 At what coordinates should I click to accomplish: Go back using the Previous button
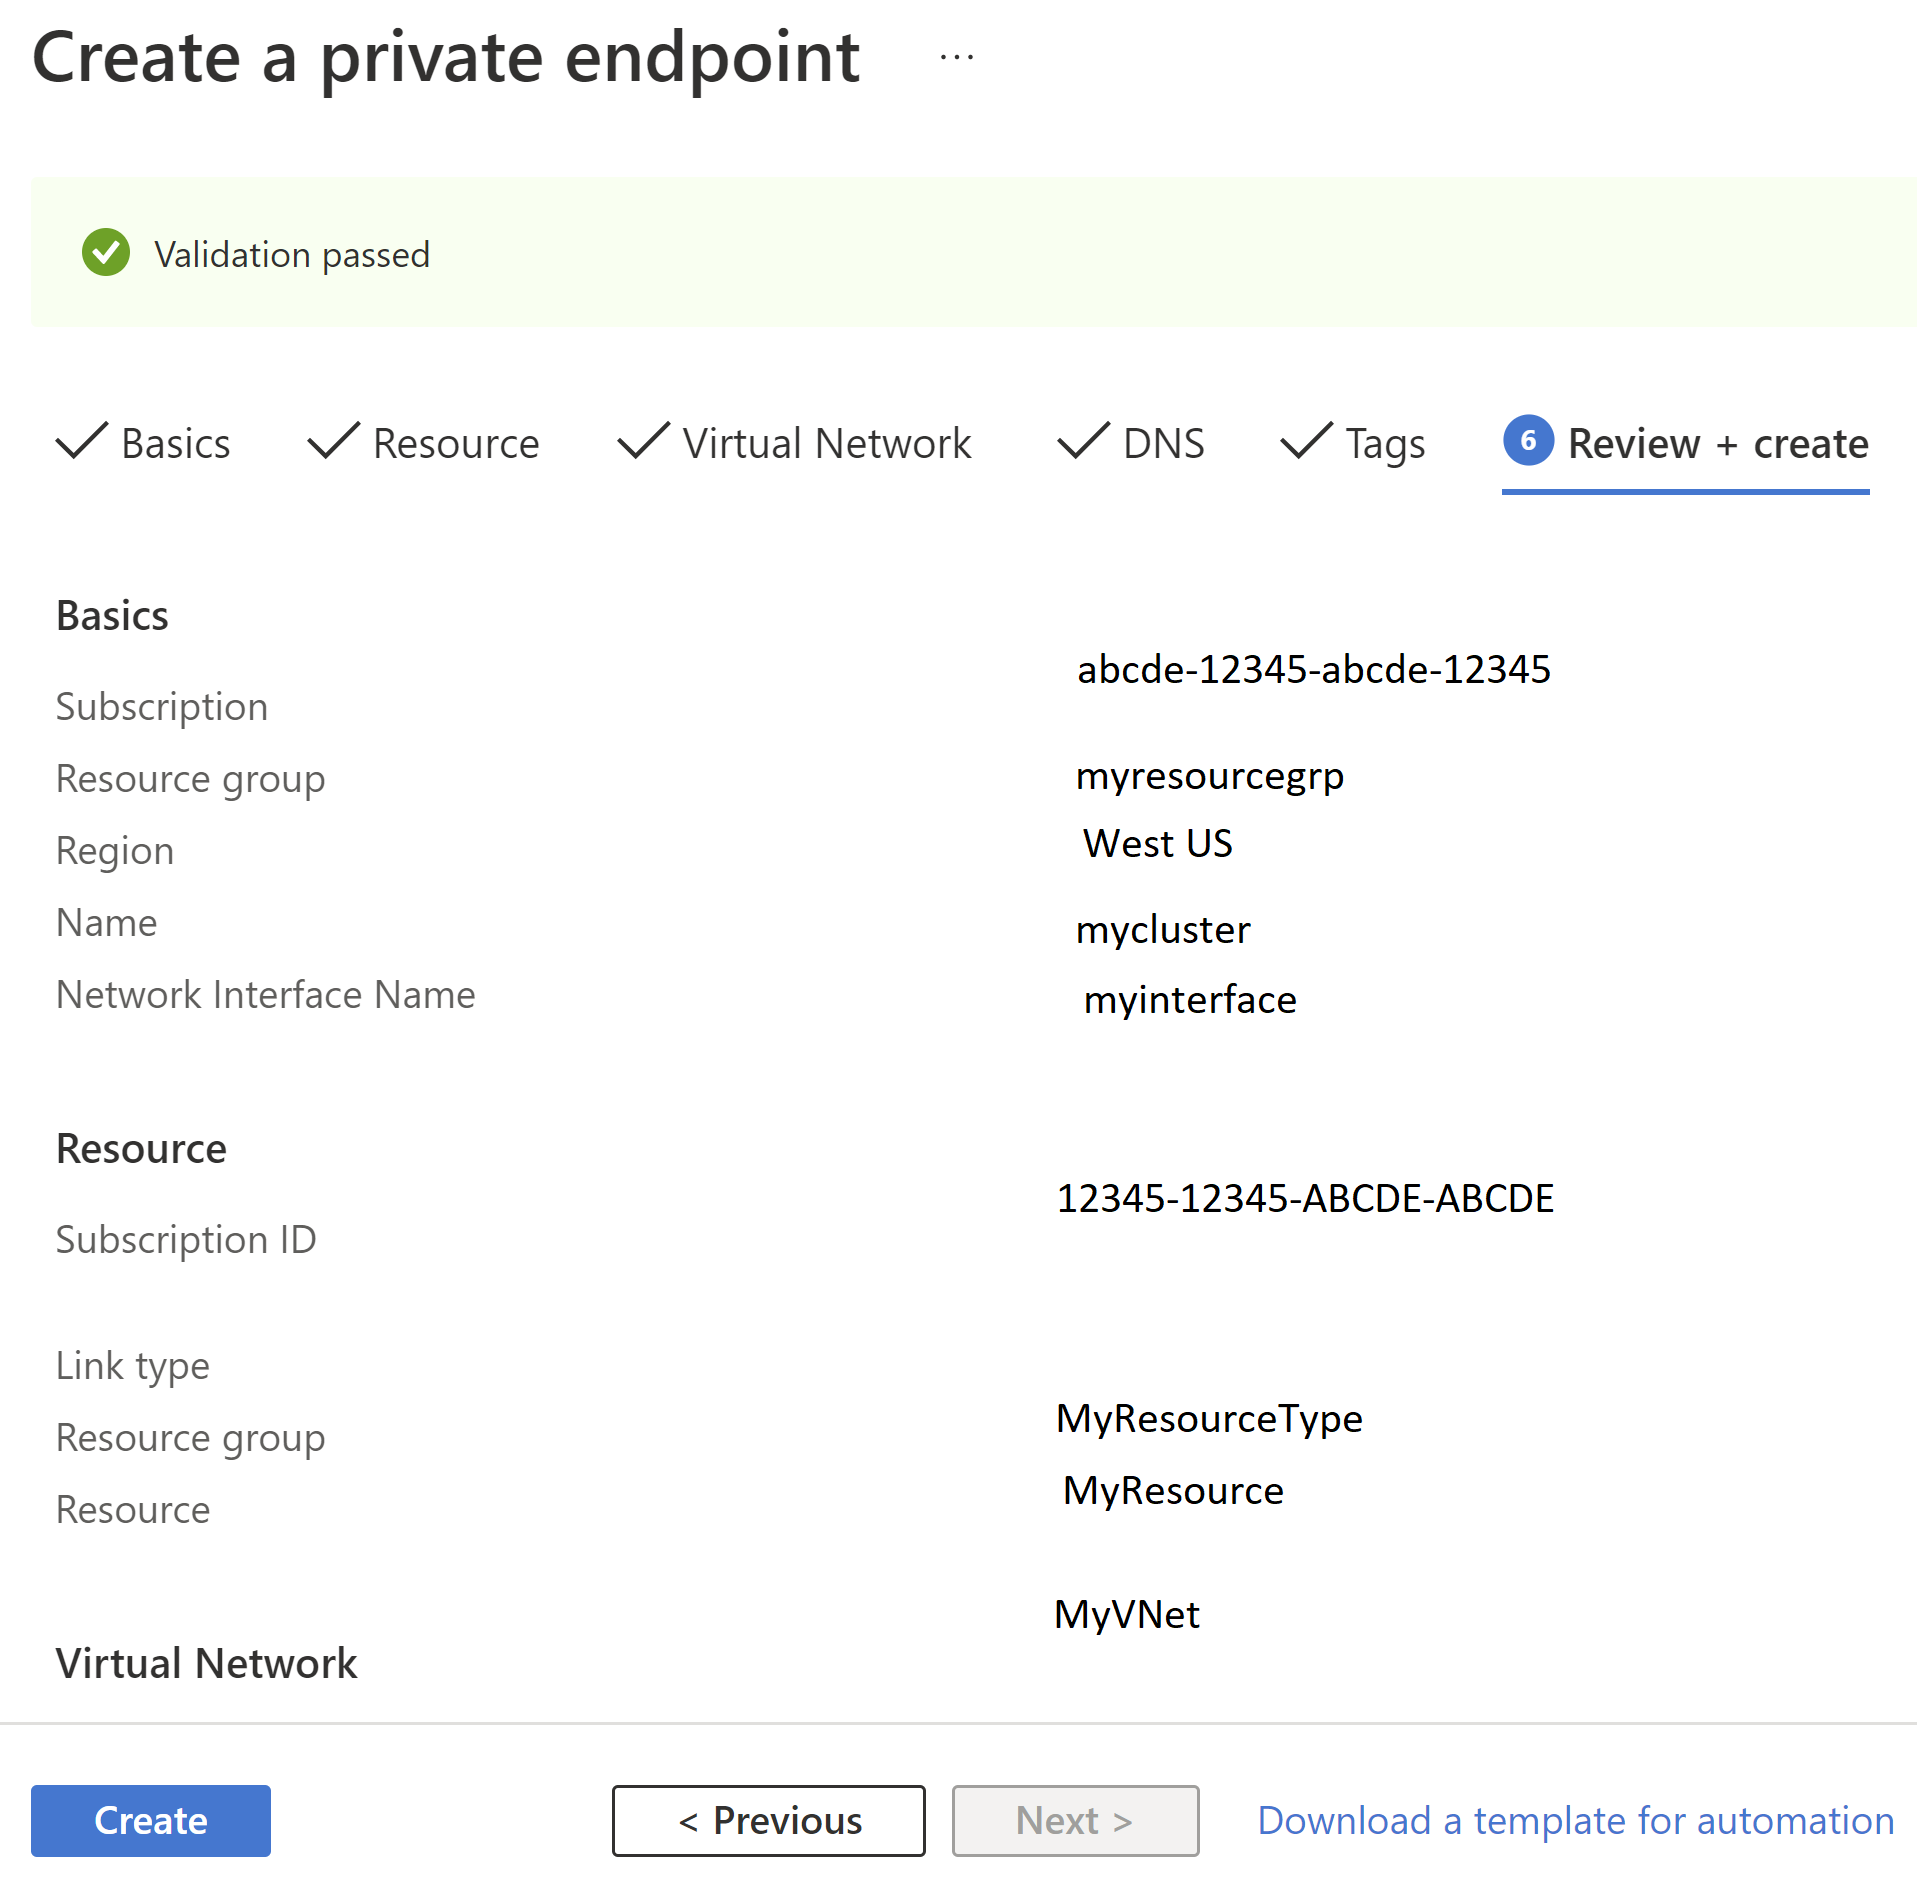point(768,1820)
